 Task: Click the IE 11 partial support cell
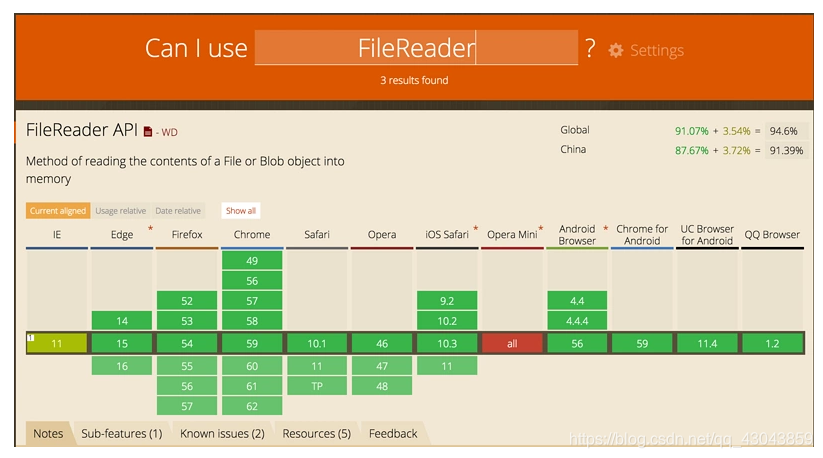point(57,344)
